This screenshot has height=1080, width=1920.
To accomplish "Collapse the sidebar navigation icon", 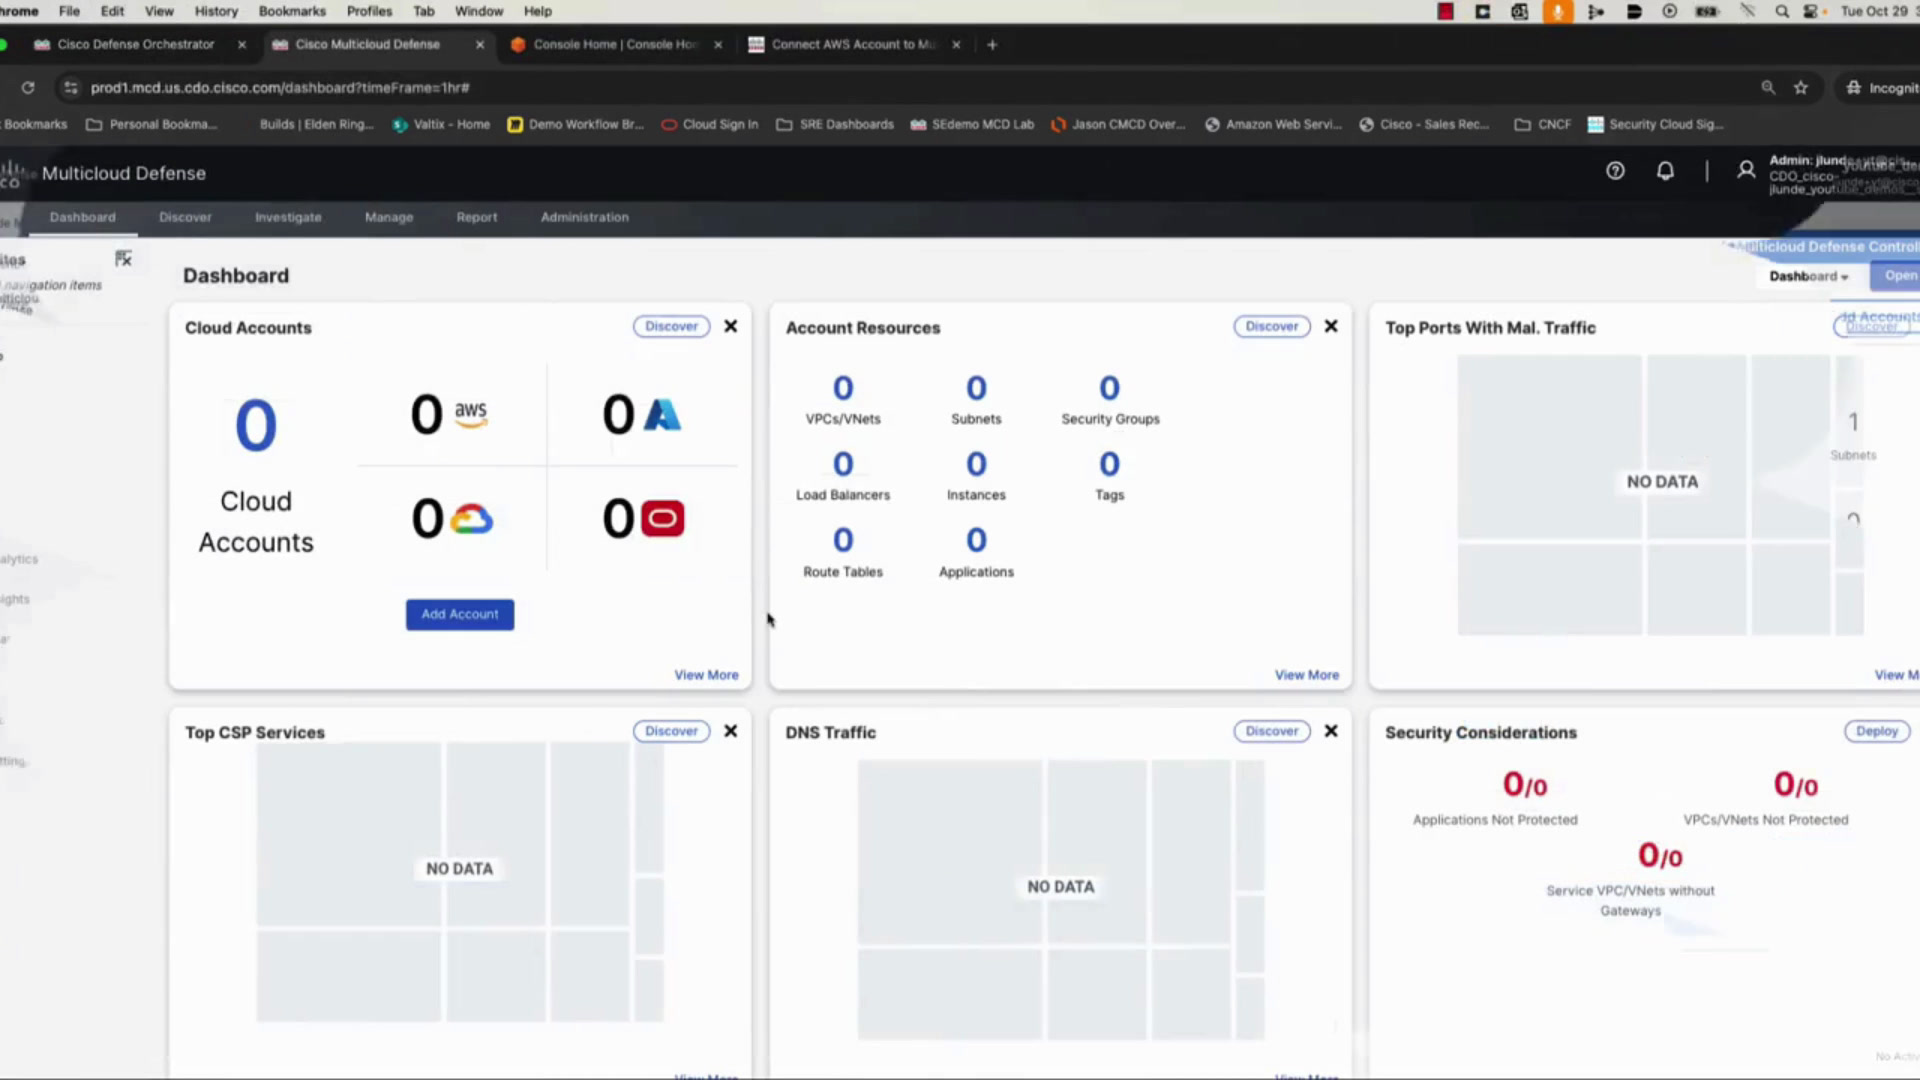I will point(123,259).
